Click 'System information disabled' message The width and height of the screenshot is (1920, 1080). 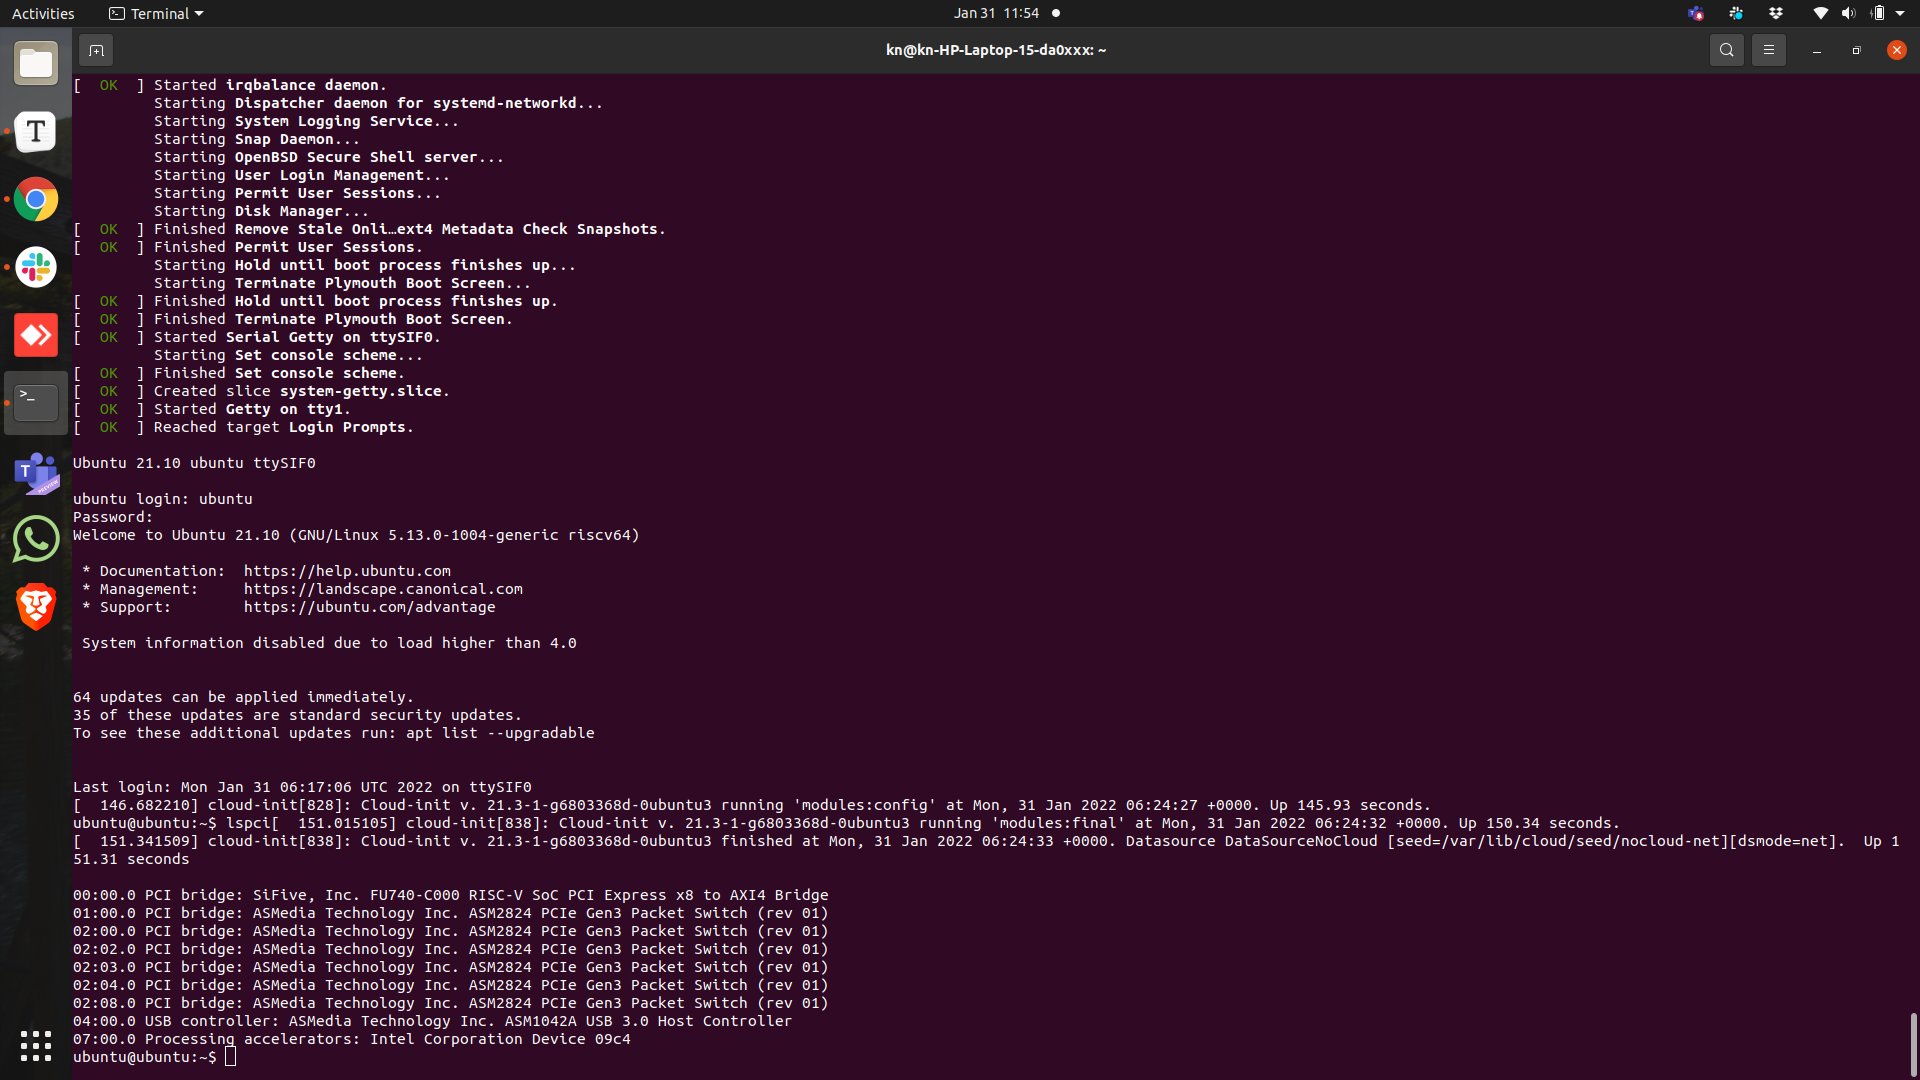pos(329,643)
